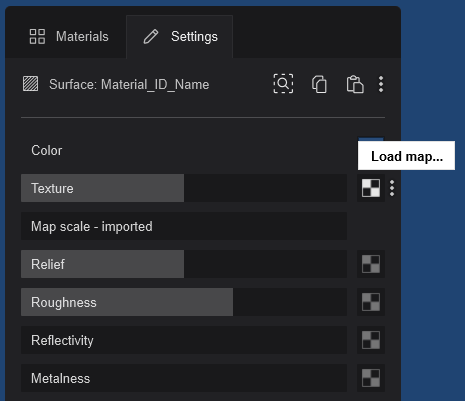The image size is (465, 401).
Task: Click the copy material icon
Action: coord(319,84)
